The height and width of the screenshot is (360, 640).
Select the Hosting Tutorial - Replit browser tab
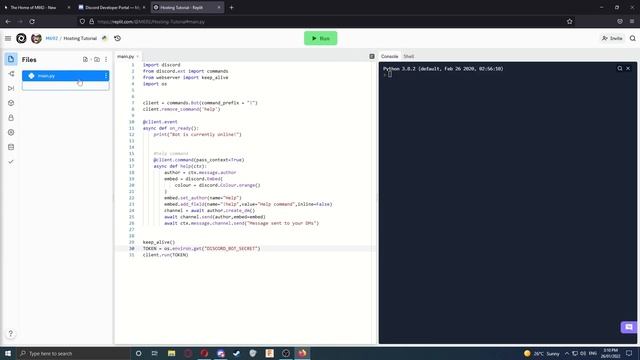pyautogui.click(x=187, y=7)
